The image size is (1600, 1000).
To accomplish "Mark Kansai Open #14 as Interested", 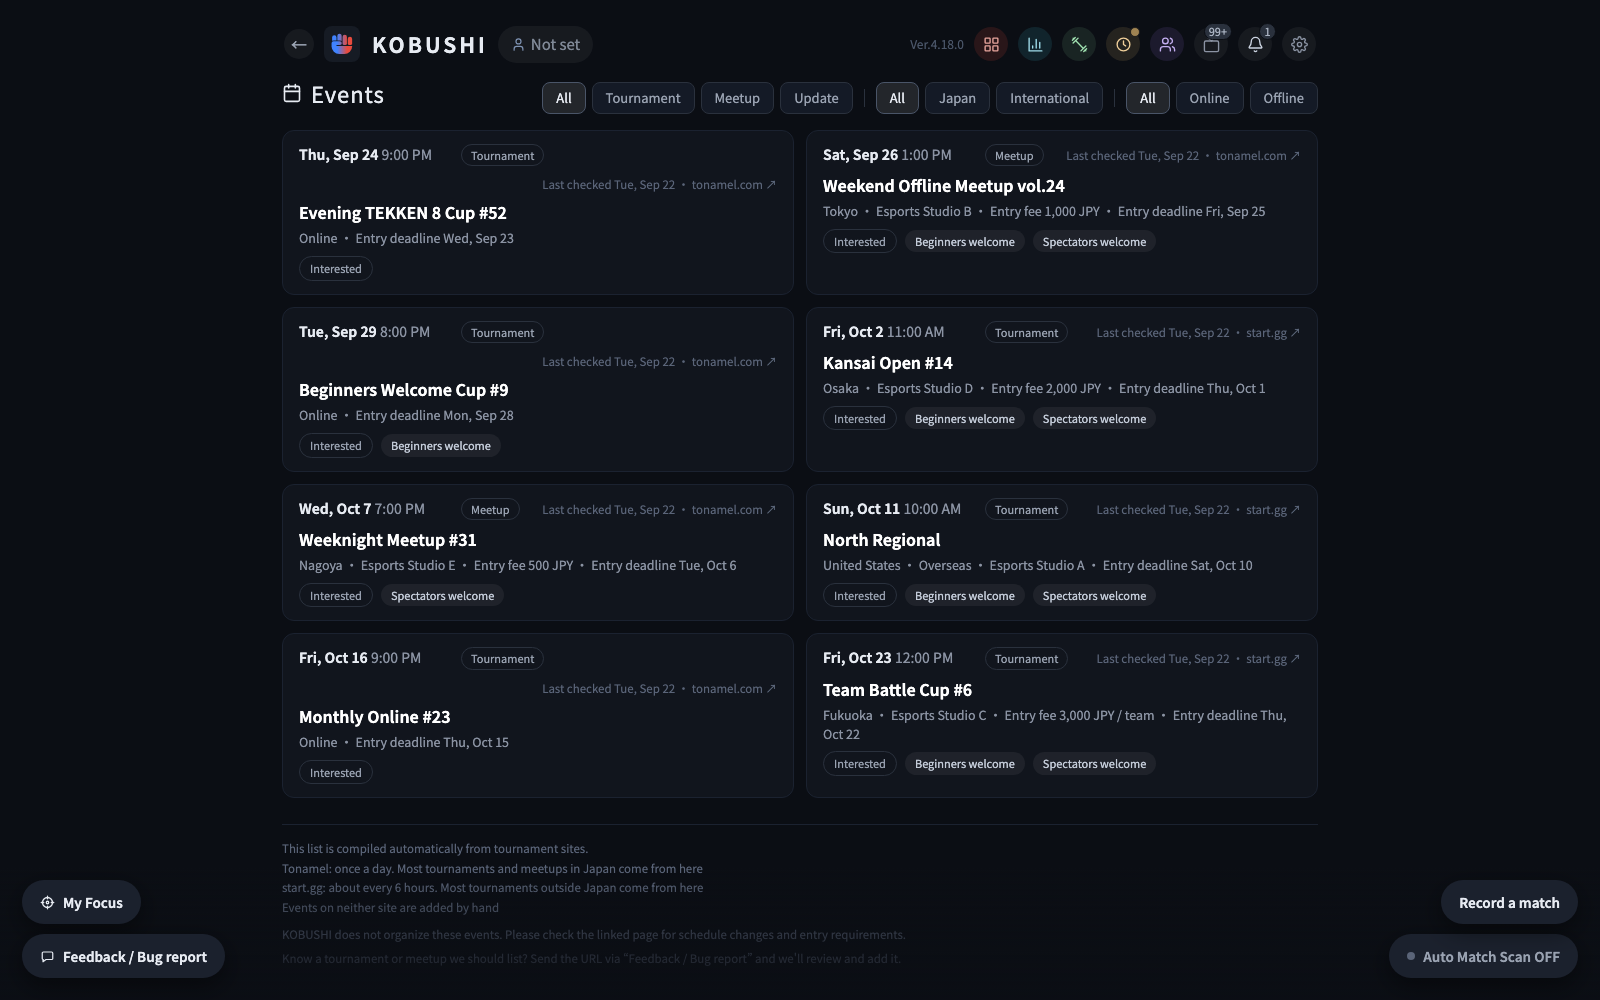I will coord(859,419).
